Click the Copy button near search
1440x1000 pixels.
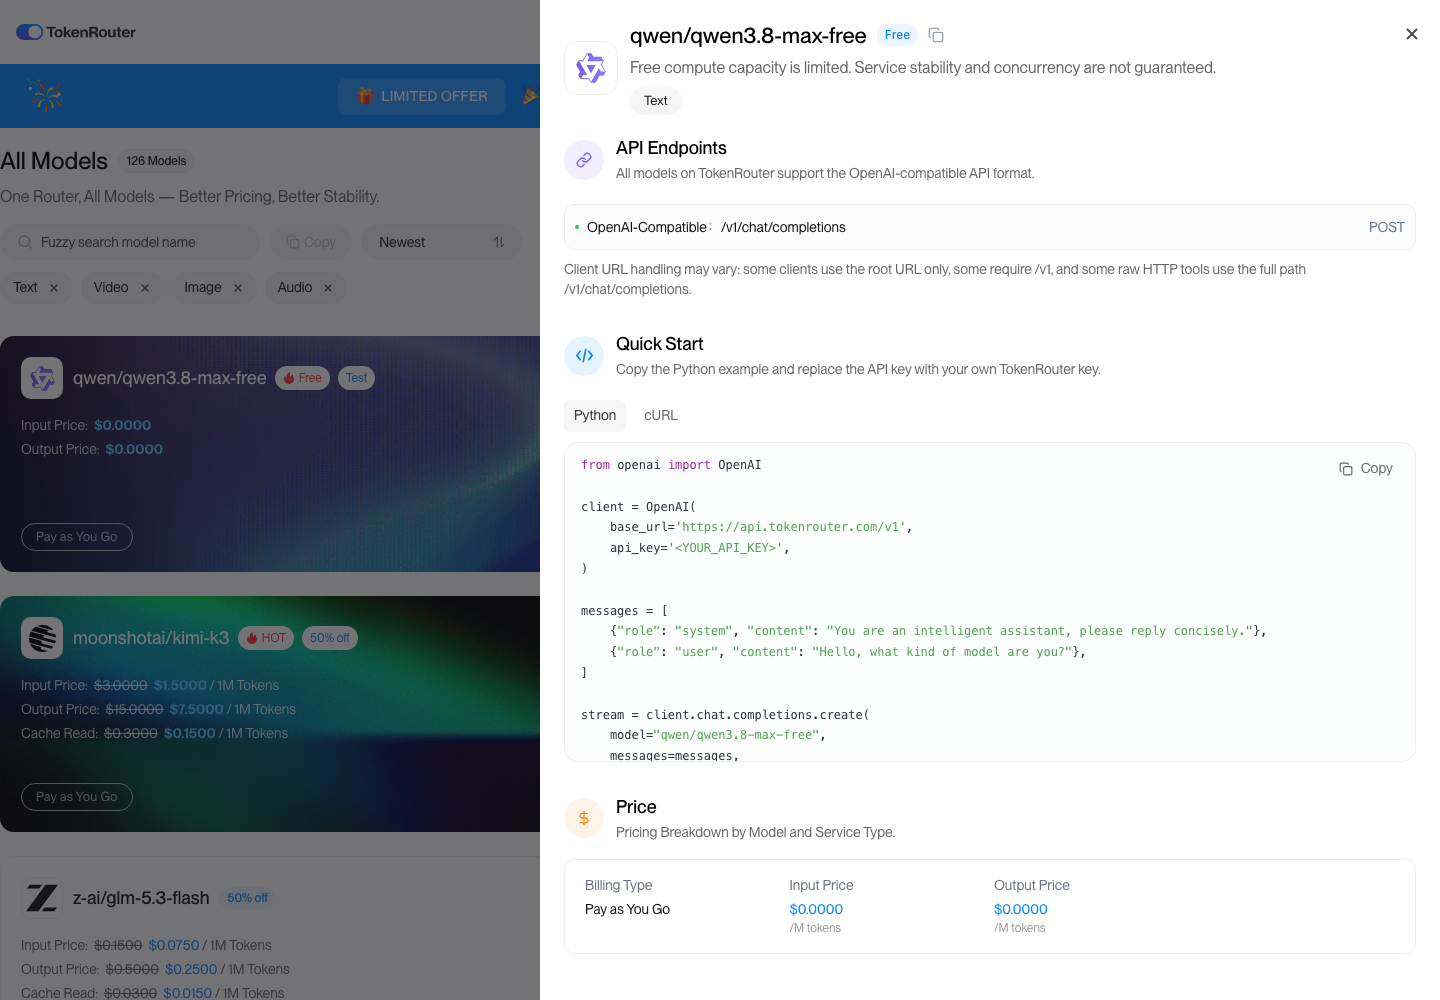pyautogui.click(x=311, y=242)
